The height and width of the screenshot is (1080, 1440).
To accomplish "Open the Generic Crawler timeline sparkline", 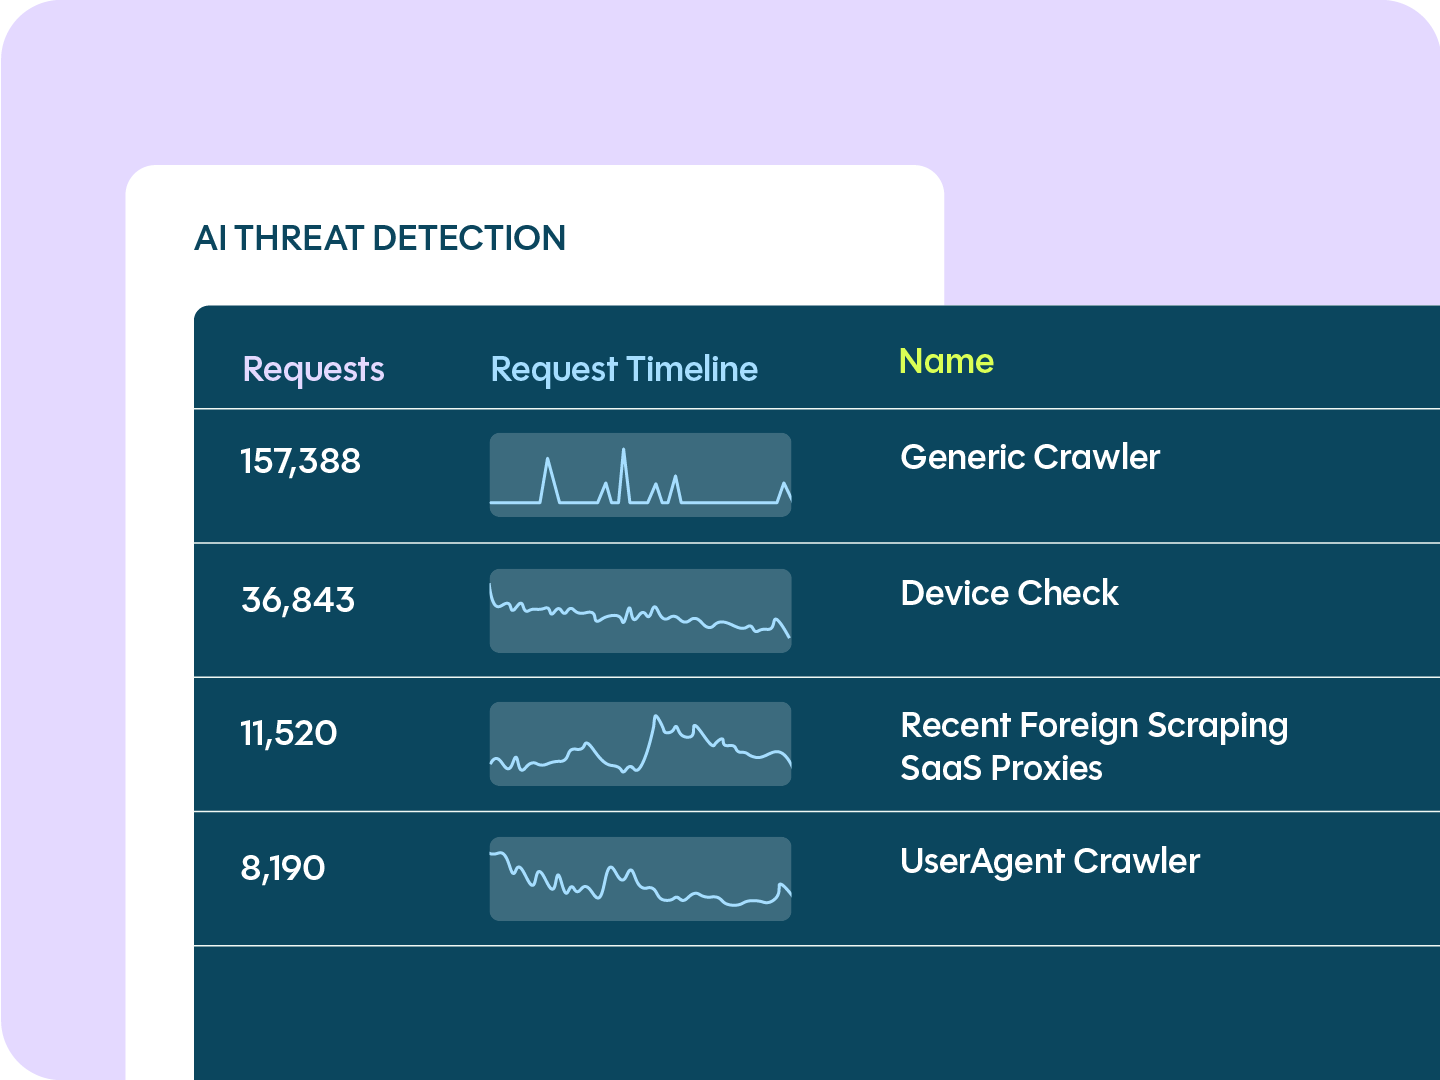I will click(x=640, y=475).
